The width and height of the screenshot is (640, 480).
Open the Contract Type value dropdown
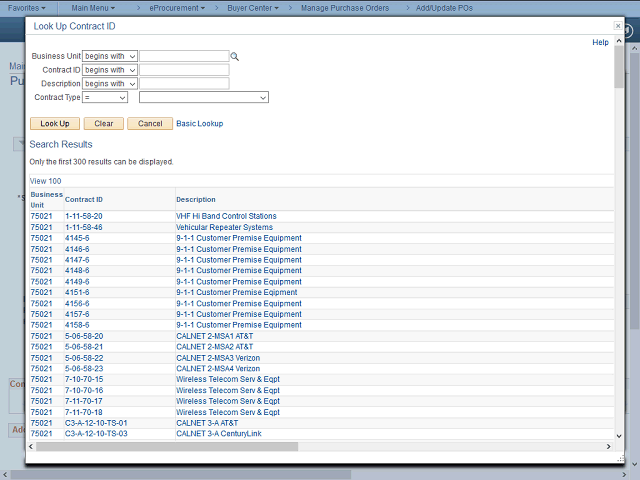coord(204,98)
